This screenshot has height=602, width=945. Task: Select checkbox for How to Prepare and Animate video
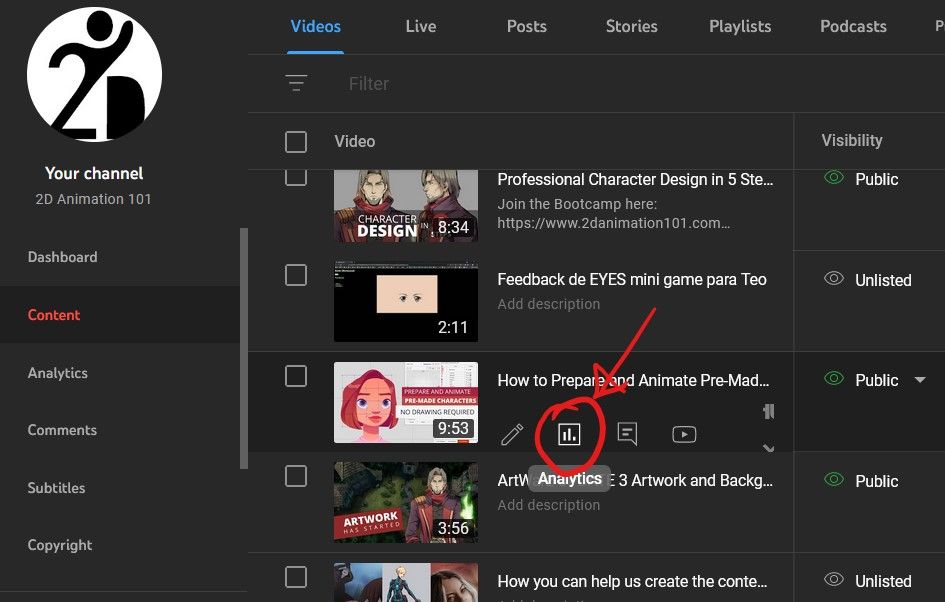tap(296, 376)
